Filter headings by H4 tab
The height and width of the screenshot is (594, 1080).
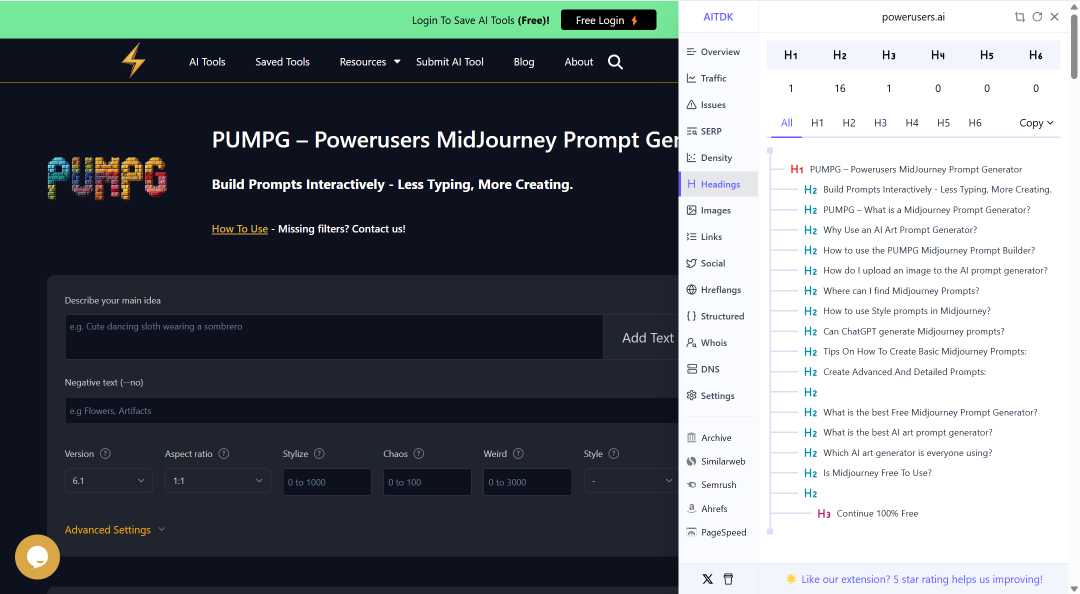pyautogui.click(x=912, y=123)
